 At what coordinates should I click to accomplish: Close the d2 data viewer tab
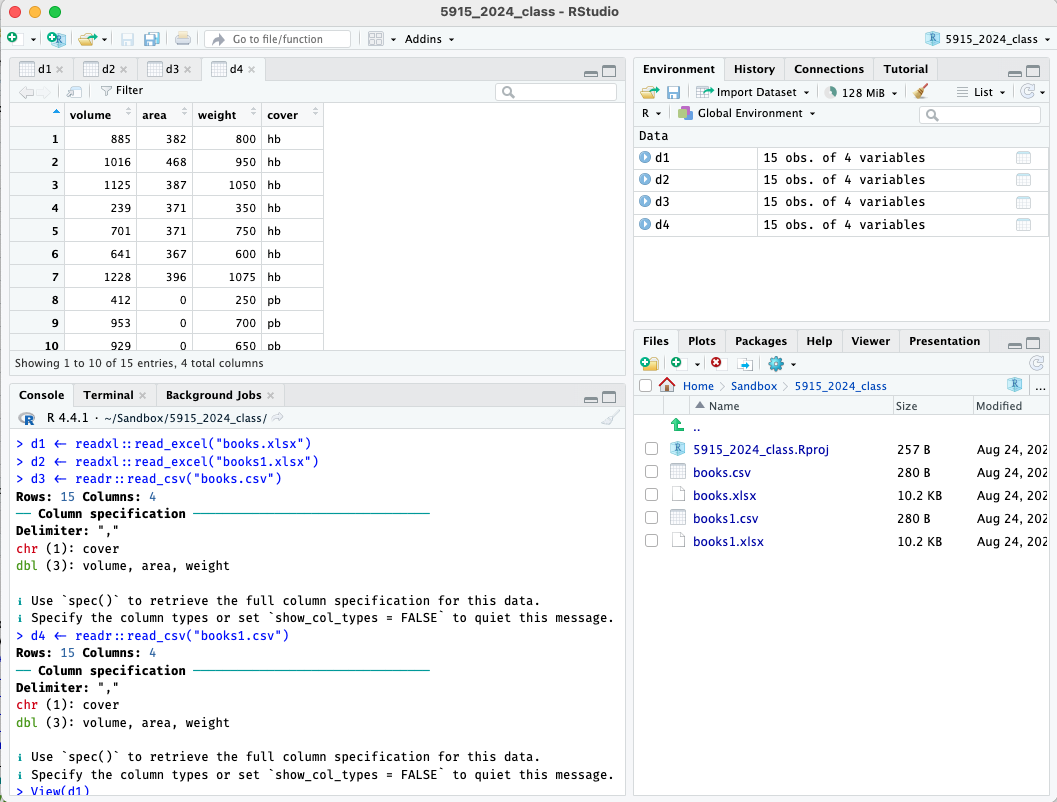click(123, 69)
